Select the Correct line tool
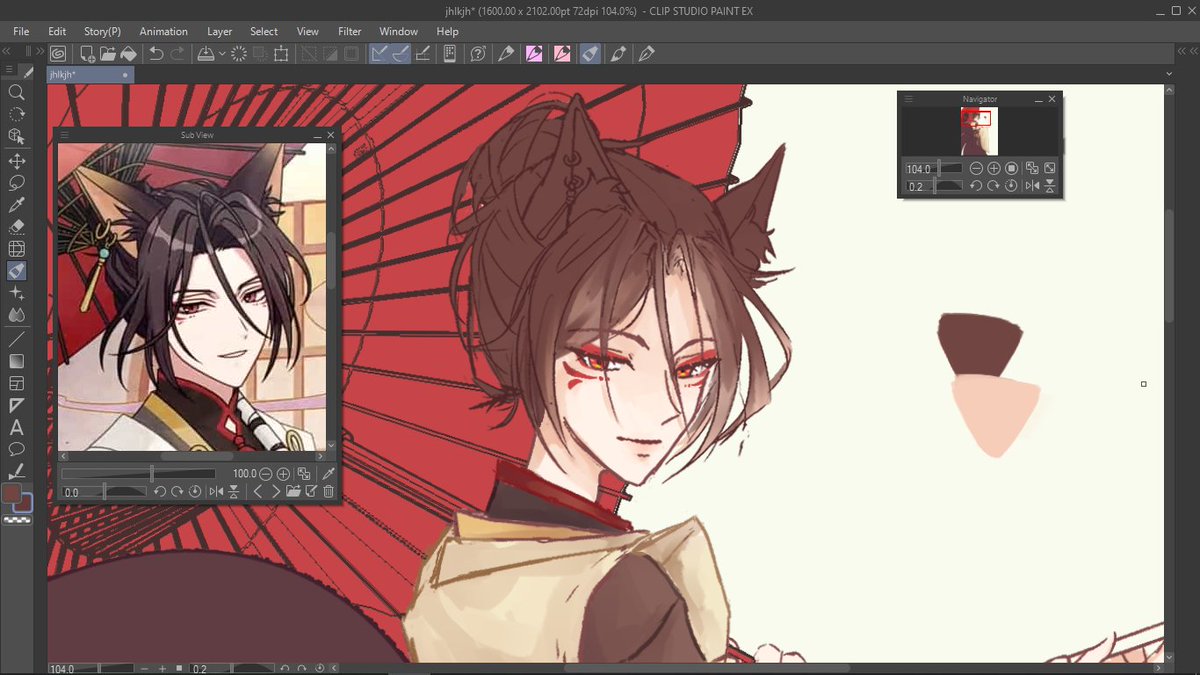The width and height of the screenshot is (1200, 675). 16,471
